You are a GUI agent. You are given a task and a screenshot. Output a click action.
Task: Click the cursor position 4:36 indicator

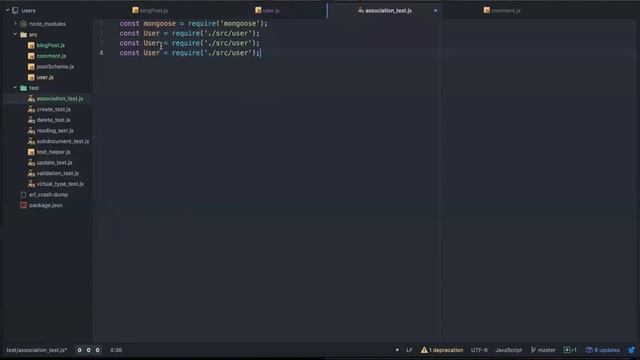pyautogui.click(x=116, y=350)
